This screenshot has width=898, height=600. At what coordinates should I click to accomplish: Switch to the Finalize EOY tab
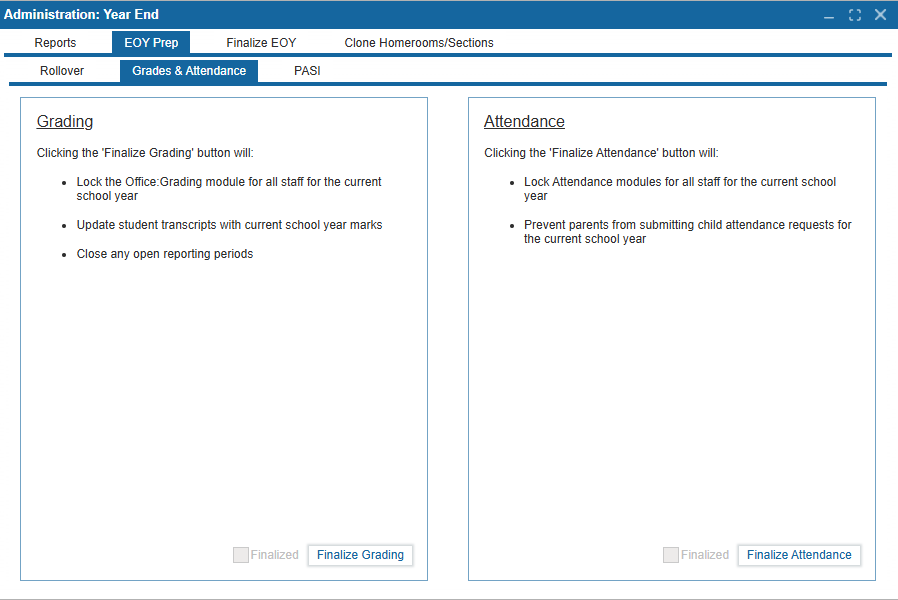click(261, 43)
